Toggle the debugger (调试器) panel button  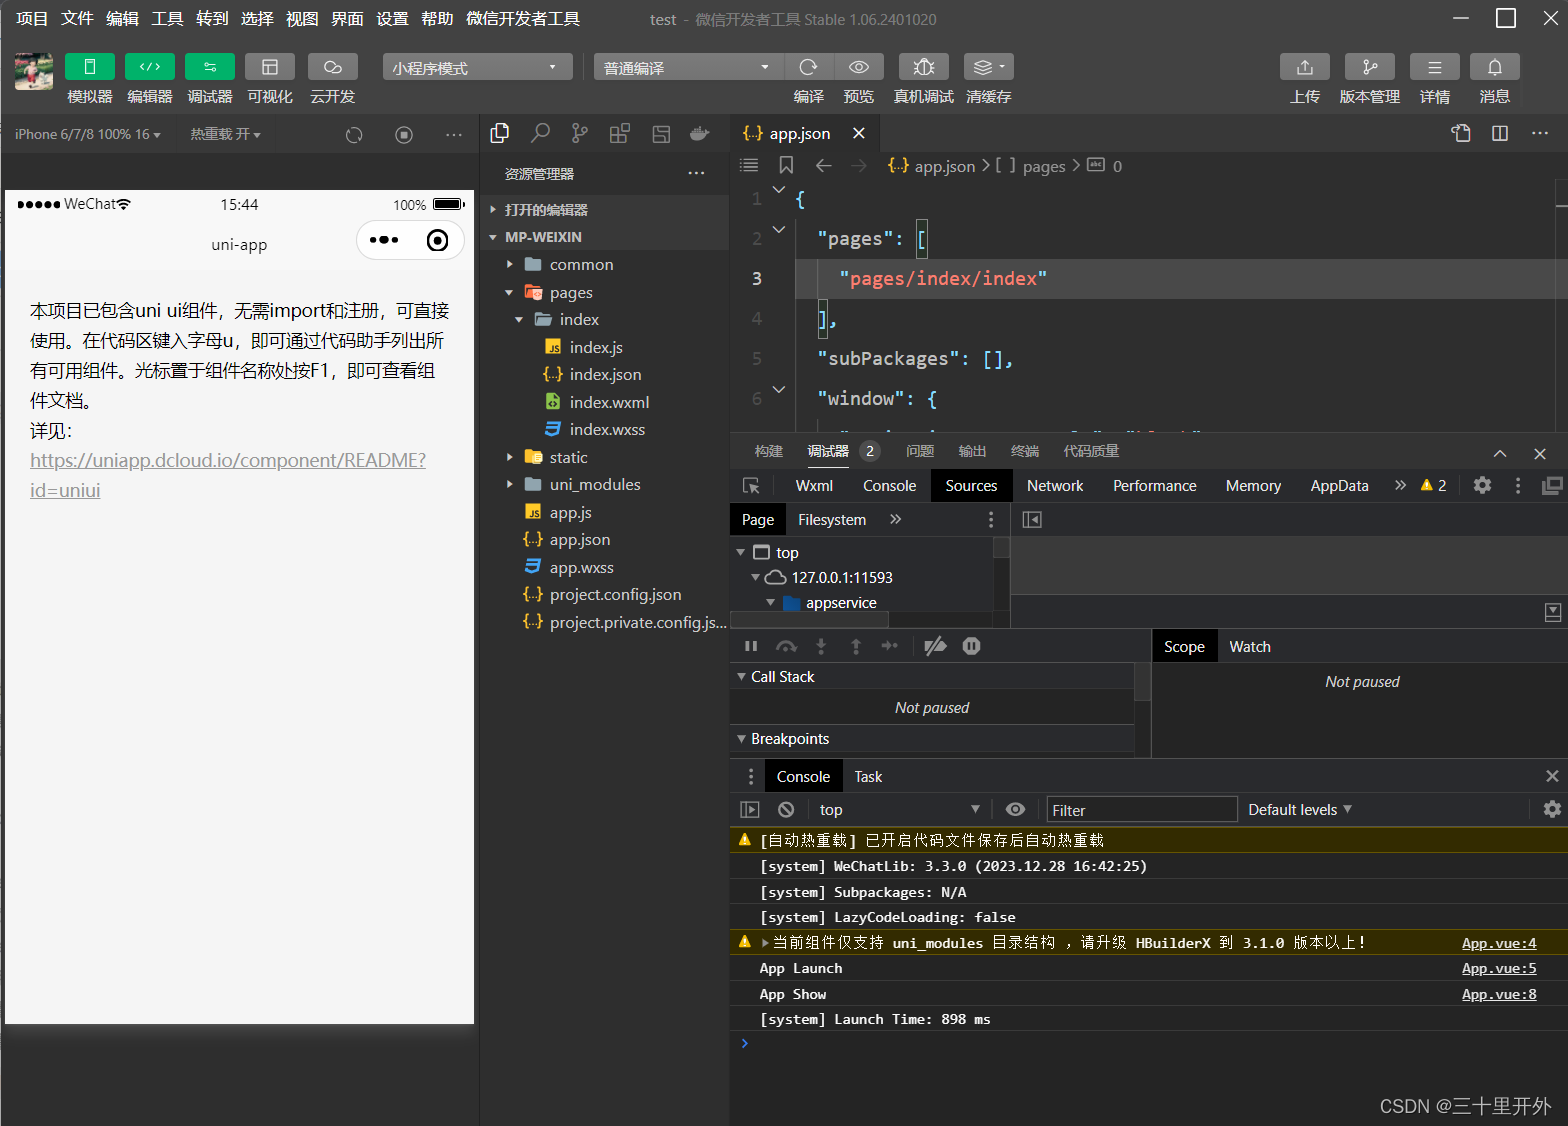[210, 67]
